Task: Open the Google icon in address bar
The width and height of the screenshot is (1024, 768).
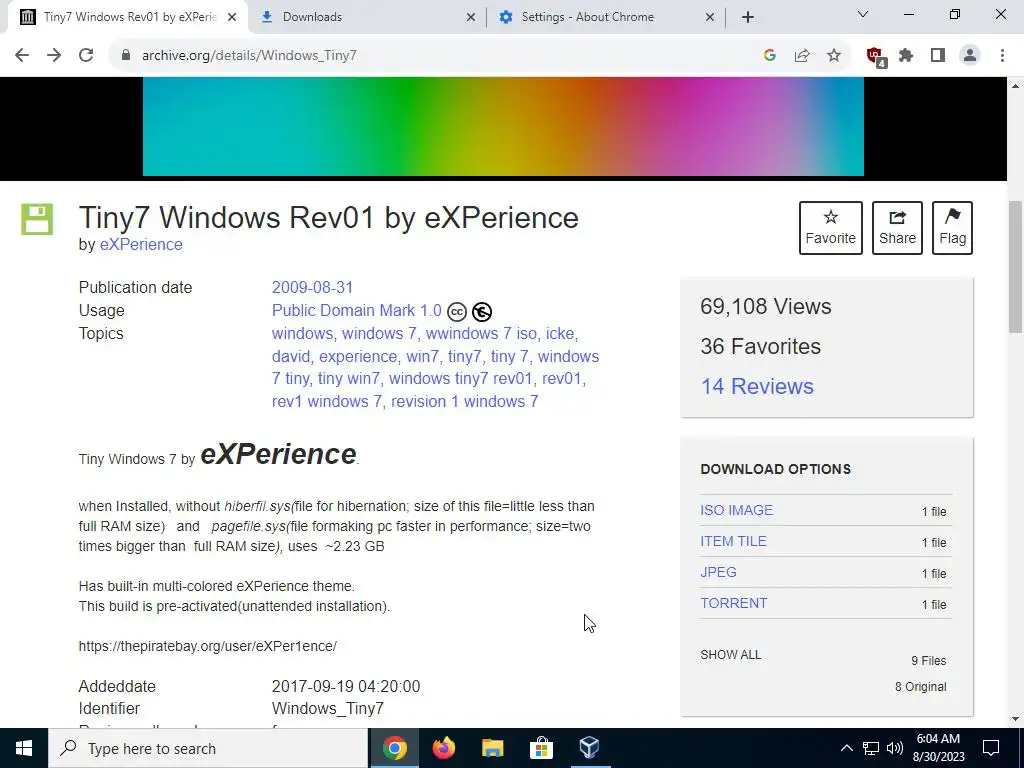Action: coord(769,56)
